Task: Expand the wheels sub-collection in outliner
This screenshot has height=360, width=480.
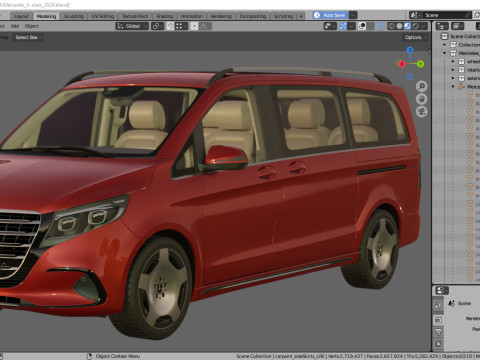Action: tap(453, 61)
